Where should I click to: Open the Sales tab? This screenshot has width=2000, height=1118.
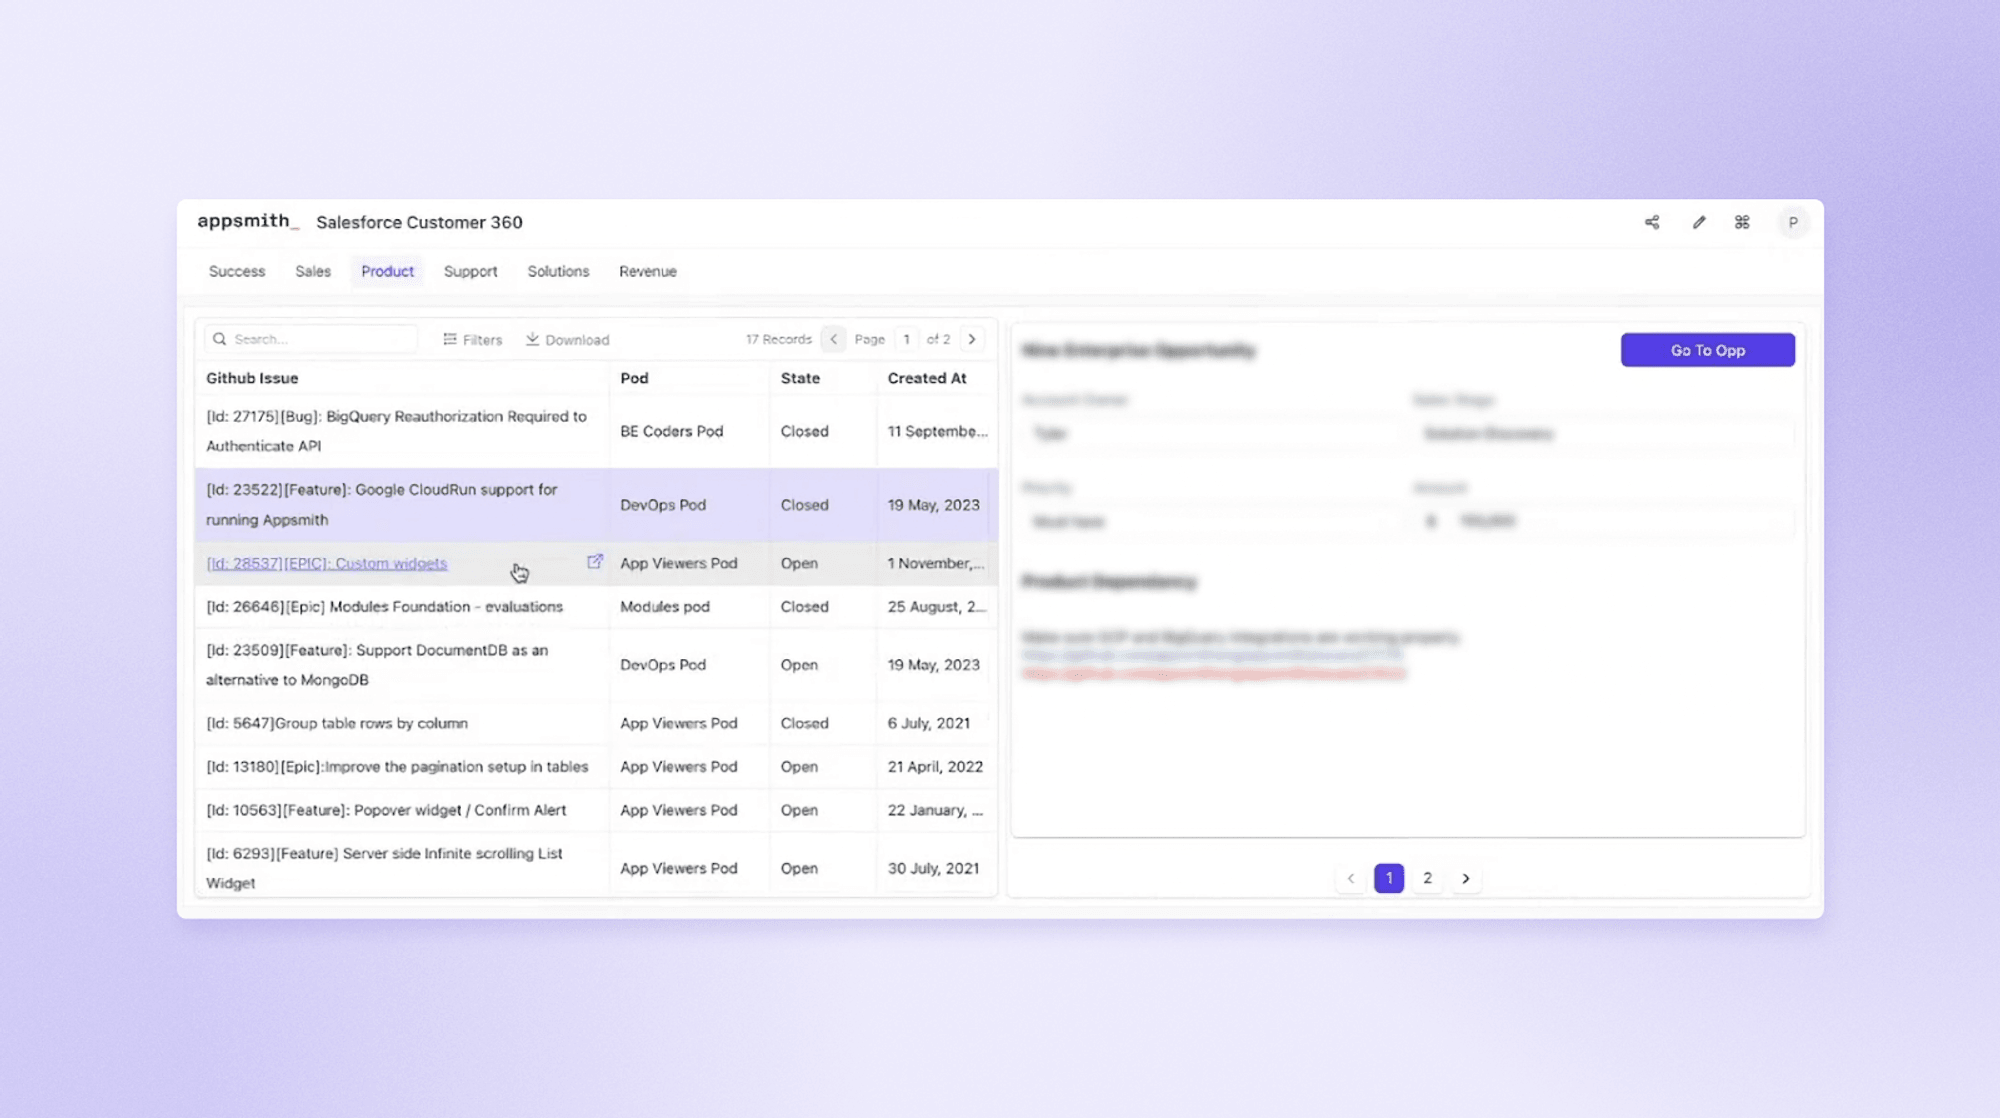312,271
